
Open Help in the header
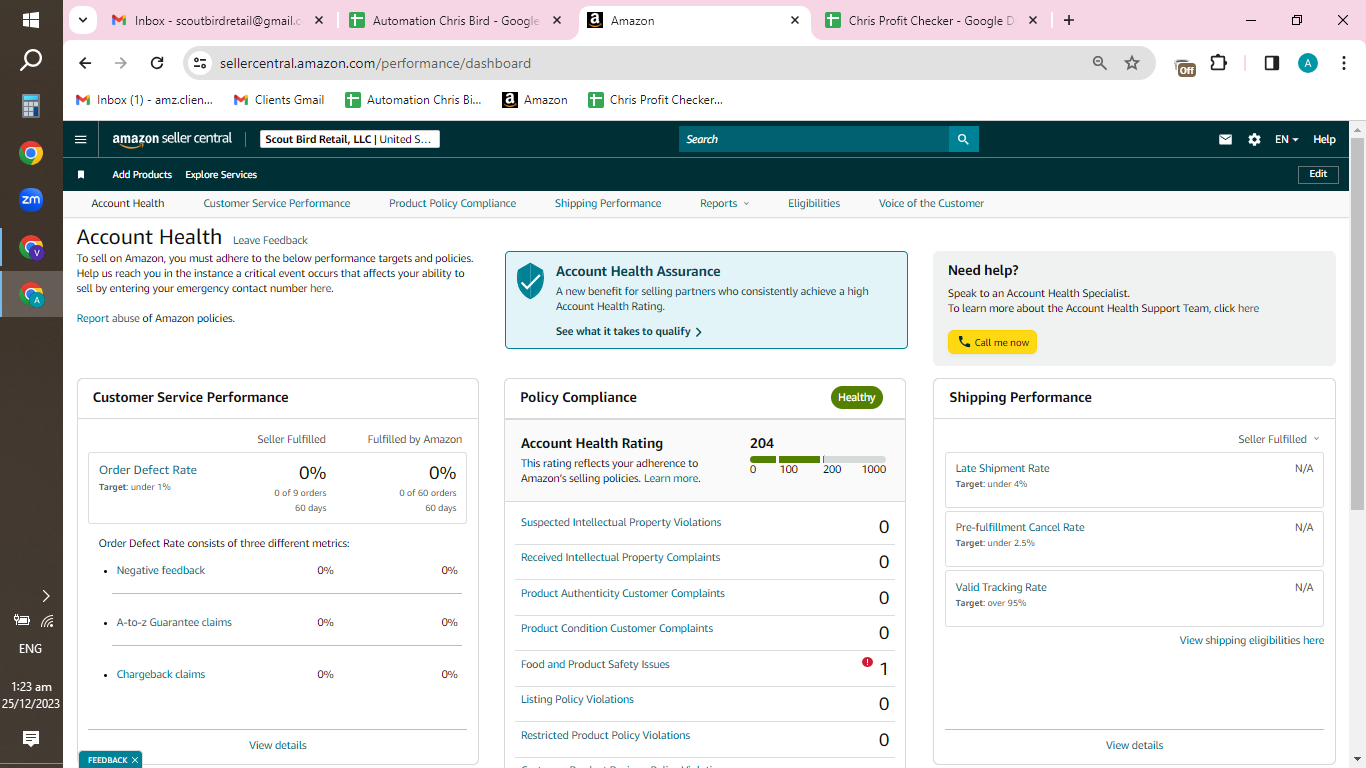(x=1324, y=140)
